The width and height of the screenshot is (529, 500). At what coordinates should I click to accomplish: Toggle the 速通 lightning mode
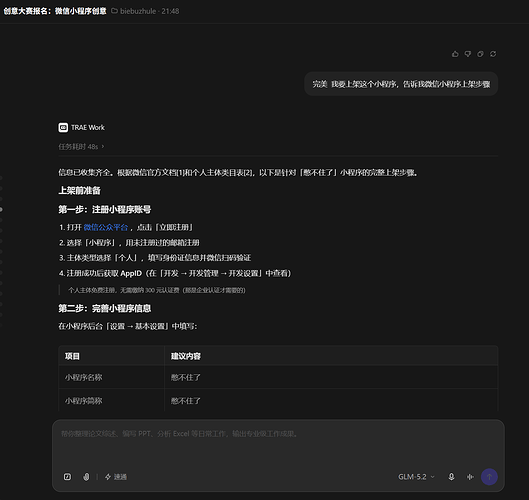116,477
